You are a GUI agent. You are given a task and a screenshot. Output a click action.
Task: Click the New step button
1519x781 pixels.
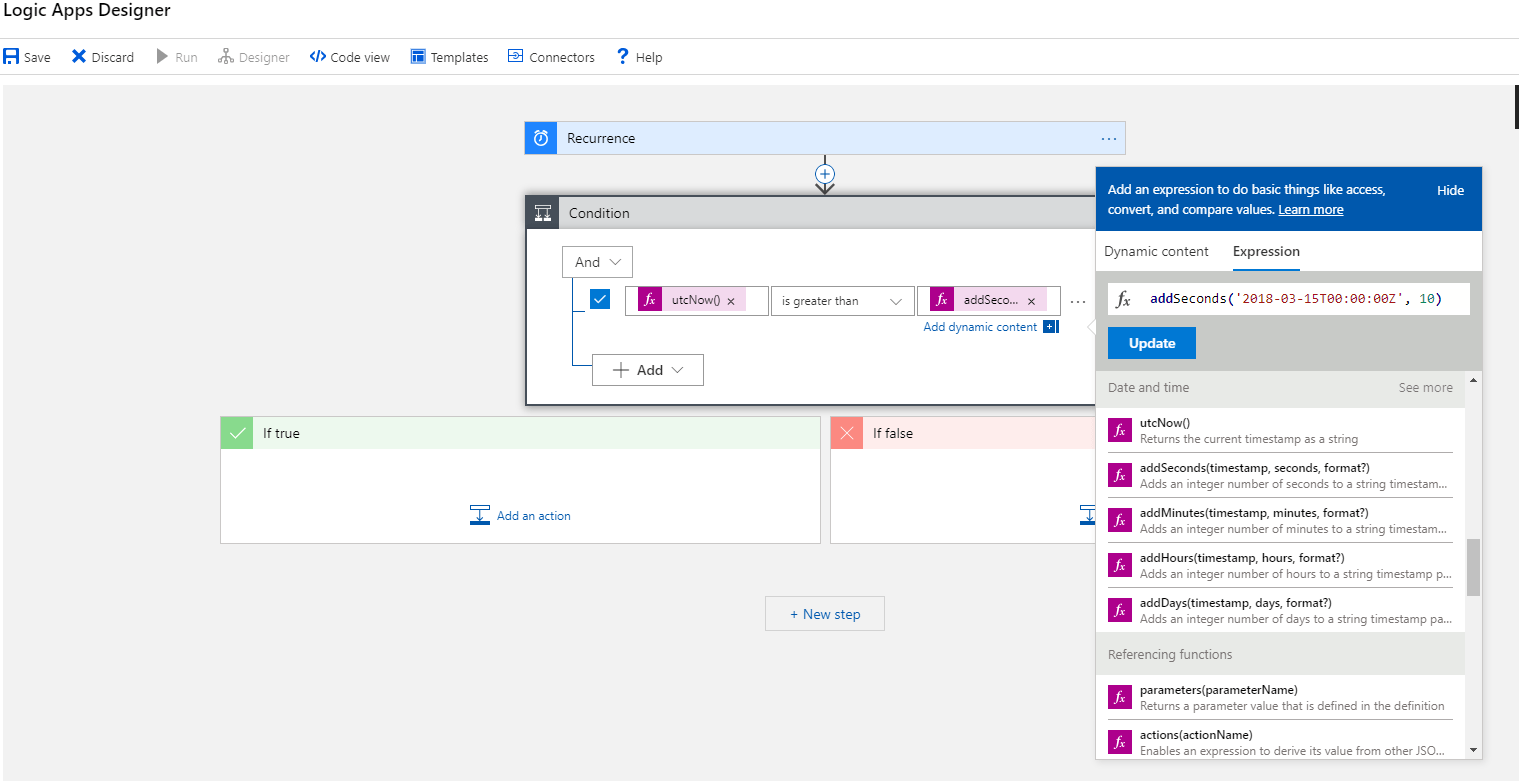825,614
